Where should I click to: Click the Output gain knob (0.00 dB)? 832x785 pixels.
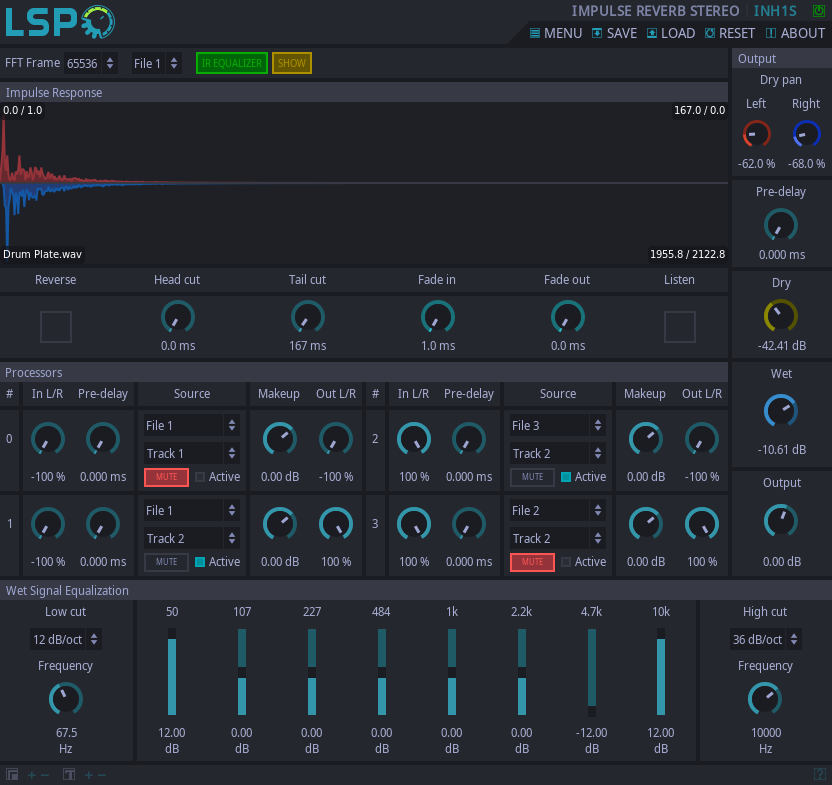[x=781, y=522]
